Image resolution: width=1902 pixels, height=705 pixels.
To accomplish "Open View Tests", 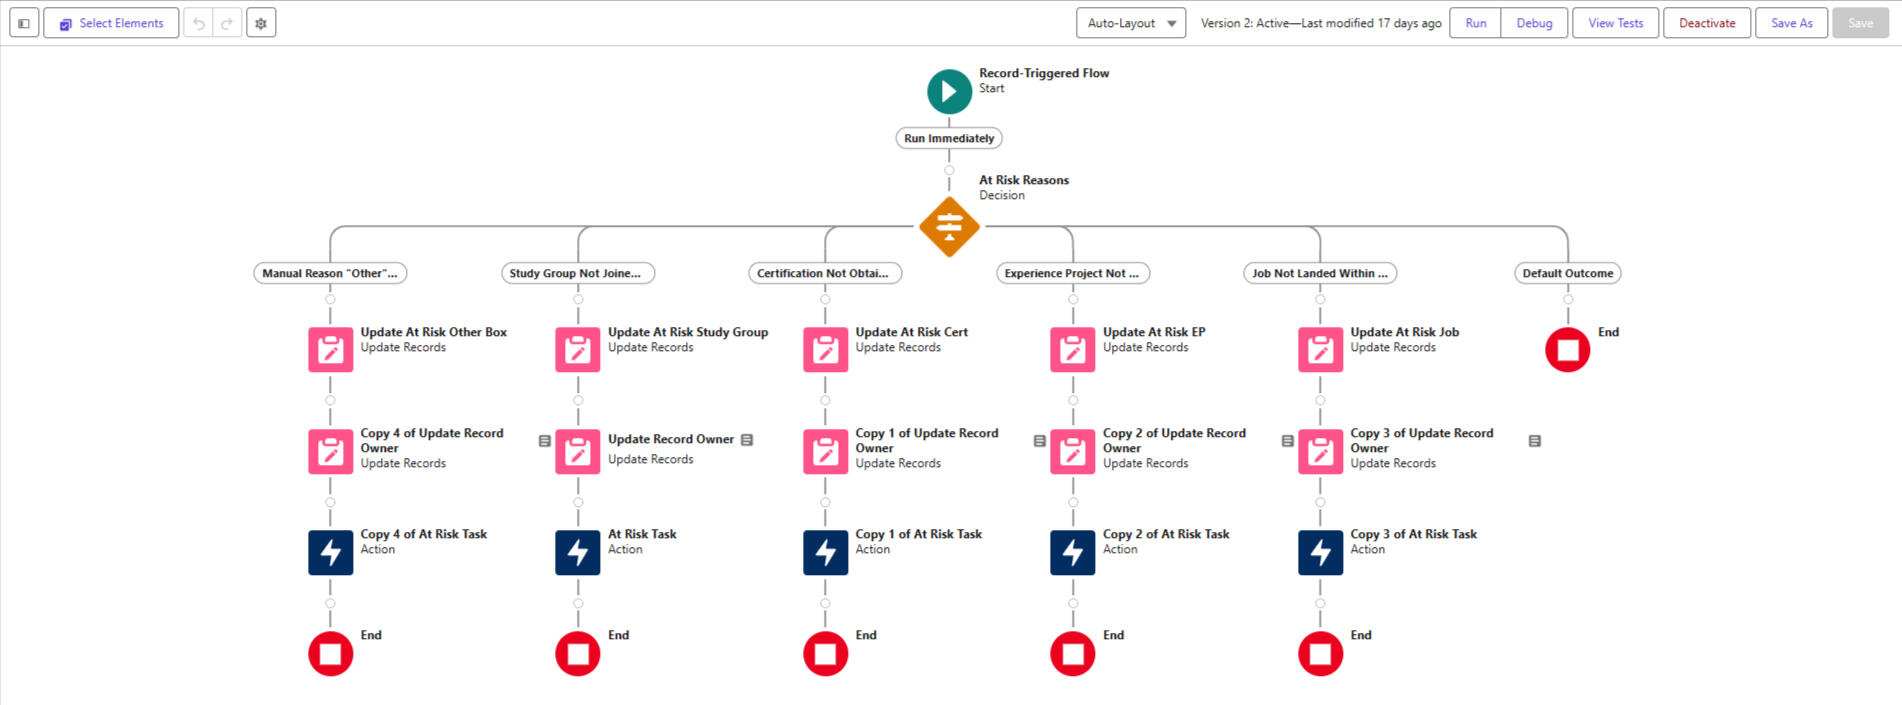I will point(1615,23).
